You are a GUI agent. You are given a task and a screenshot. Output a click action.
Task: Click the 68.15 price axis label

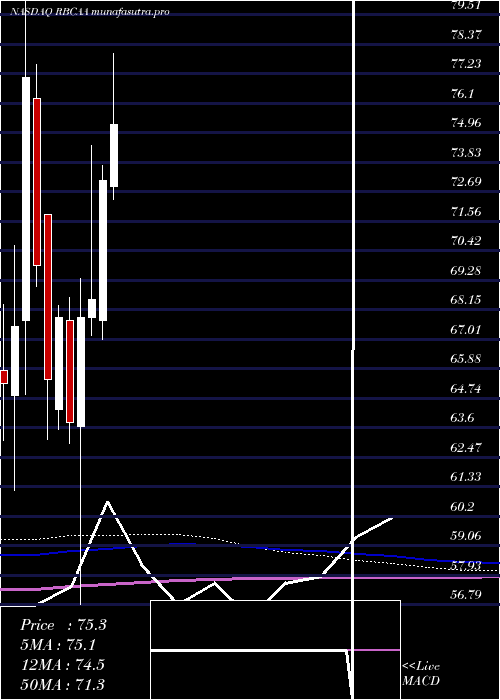point(466,300)
